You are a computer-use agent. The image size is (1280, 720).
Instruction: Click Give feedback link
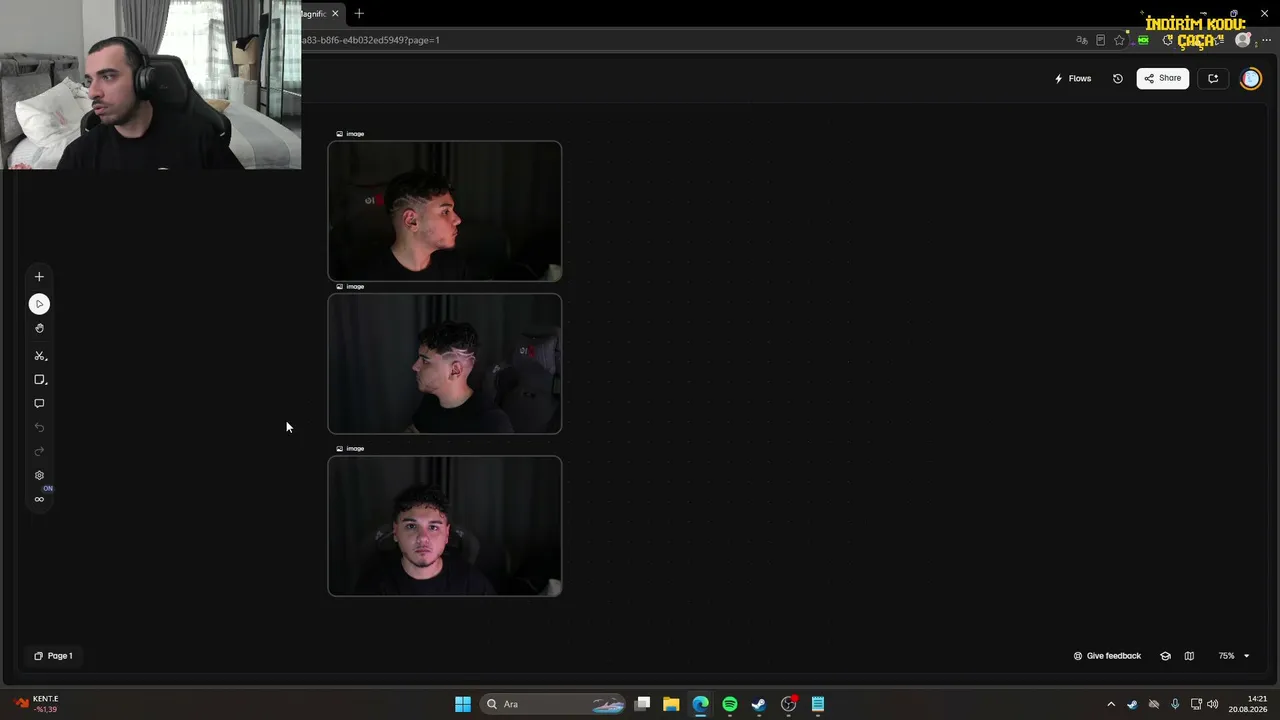tap(1107, 656)
